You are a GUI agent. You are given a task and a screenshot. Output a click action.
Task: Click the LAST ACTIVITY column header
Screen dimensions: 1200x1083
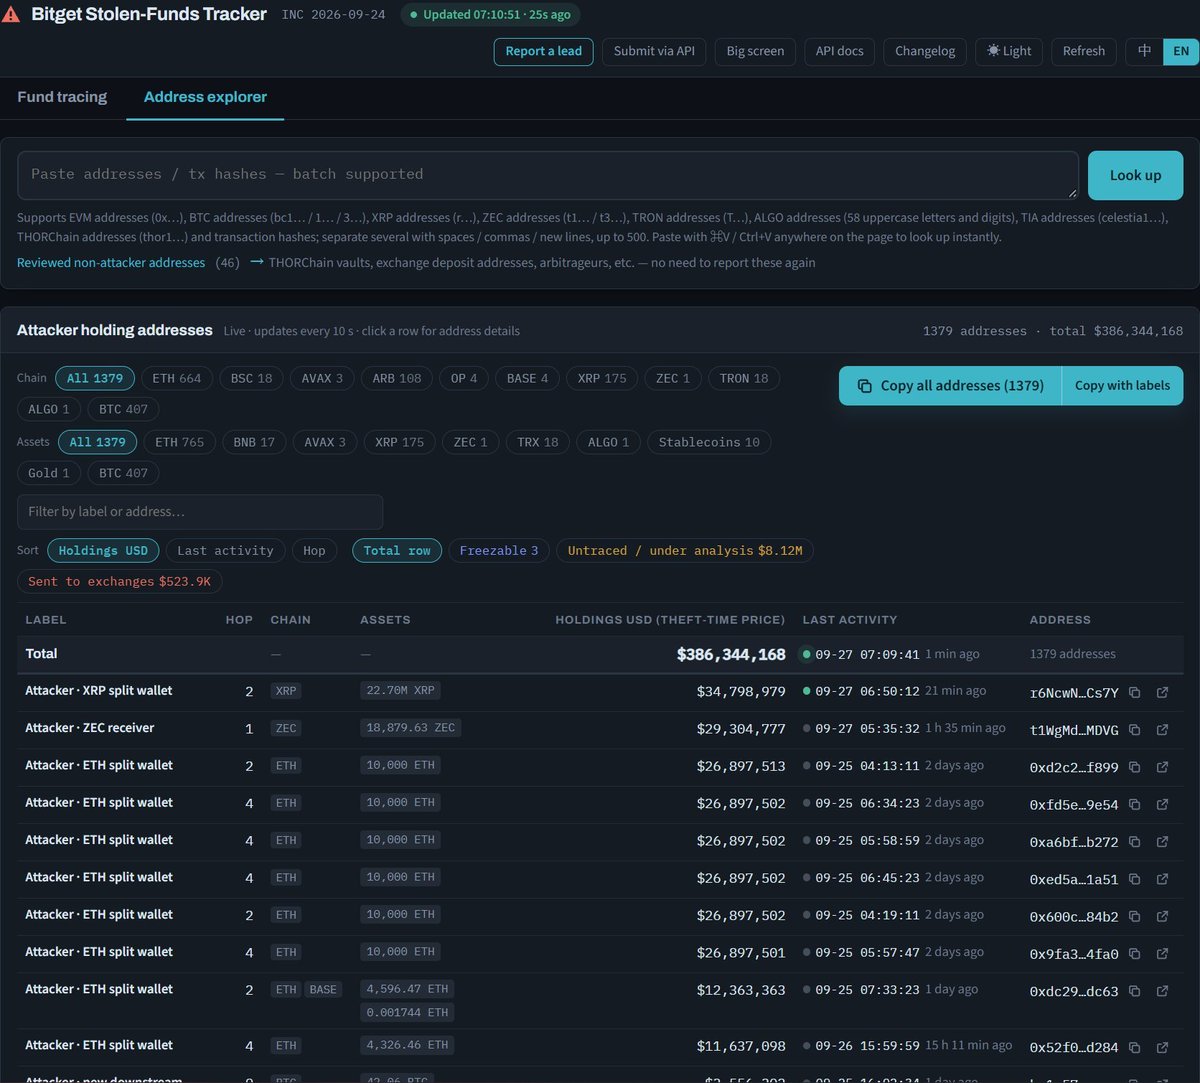click(x=849, y=619)
